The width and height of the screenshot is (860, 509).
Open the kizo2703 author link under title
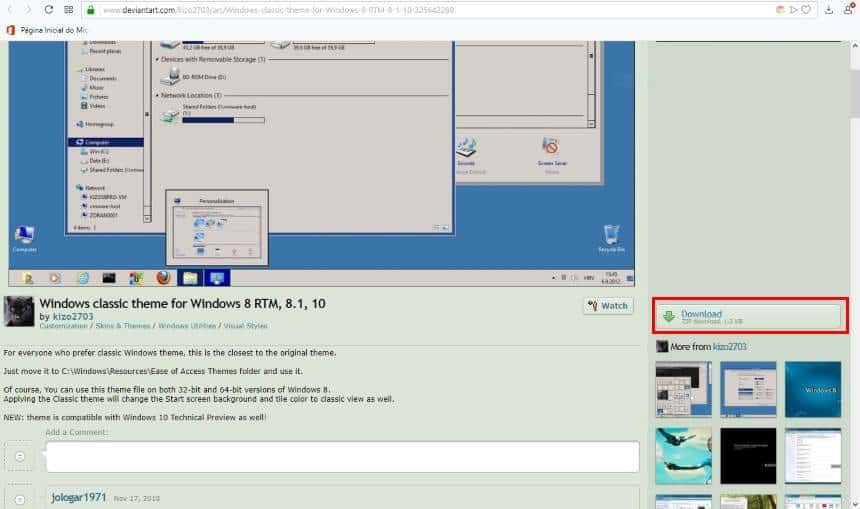point(73,316)
